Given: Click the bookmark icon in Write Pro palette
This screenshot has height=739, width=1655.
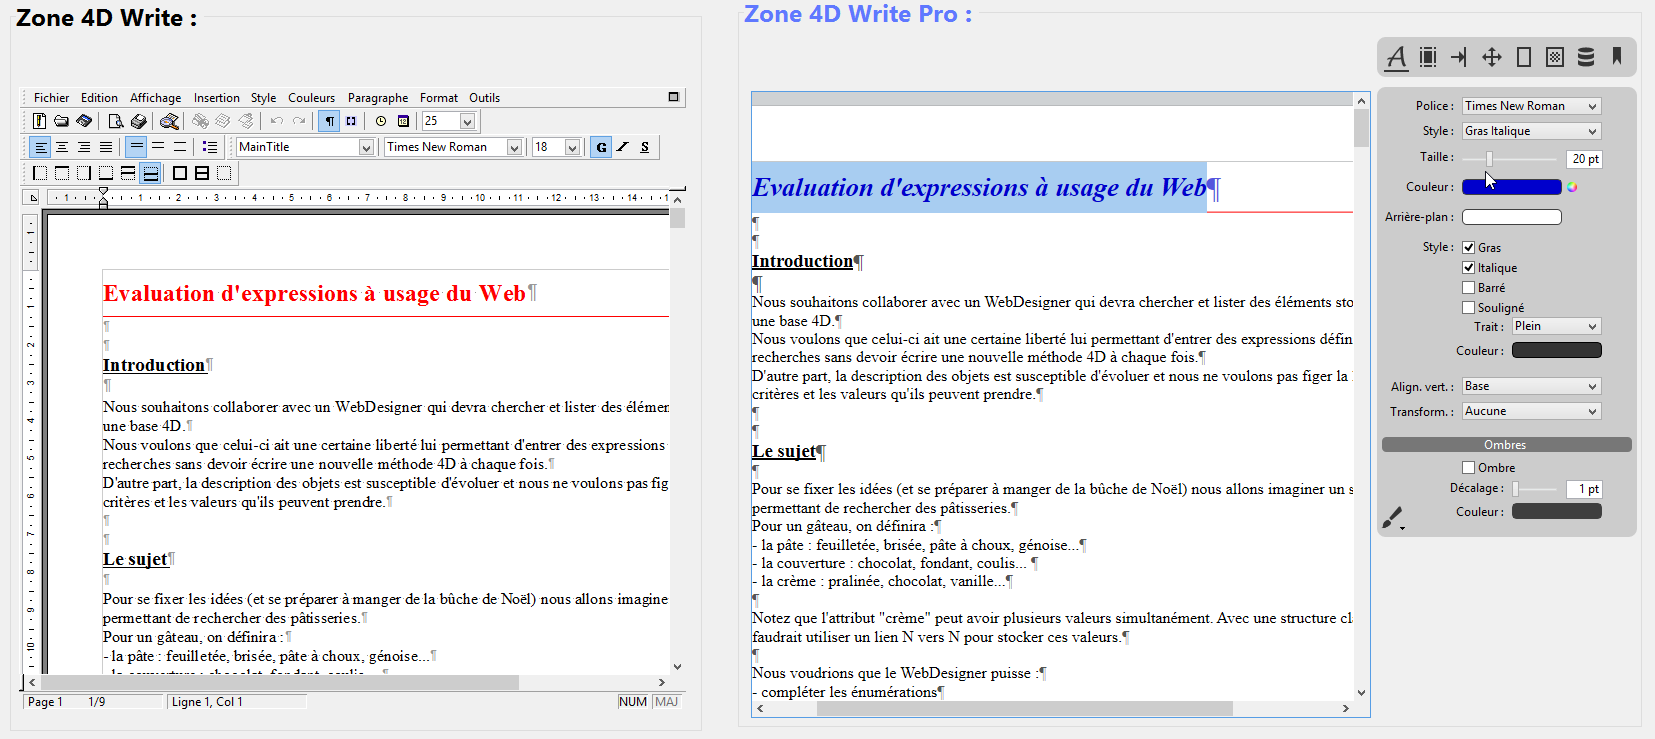Looking at the screenshot, I should (x=1616, y=57).
